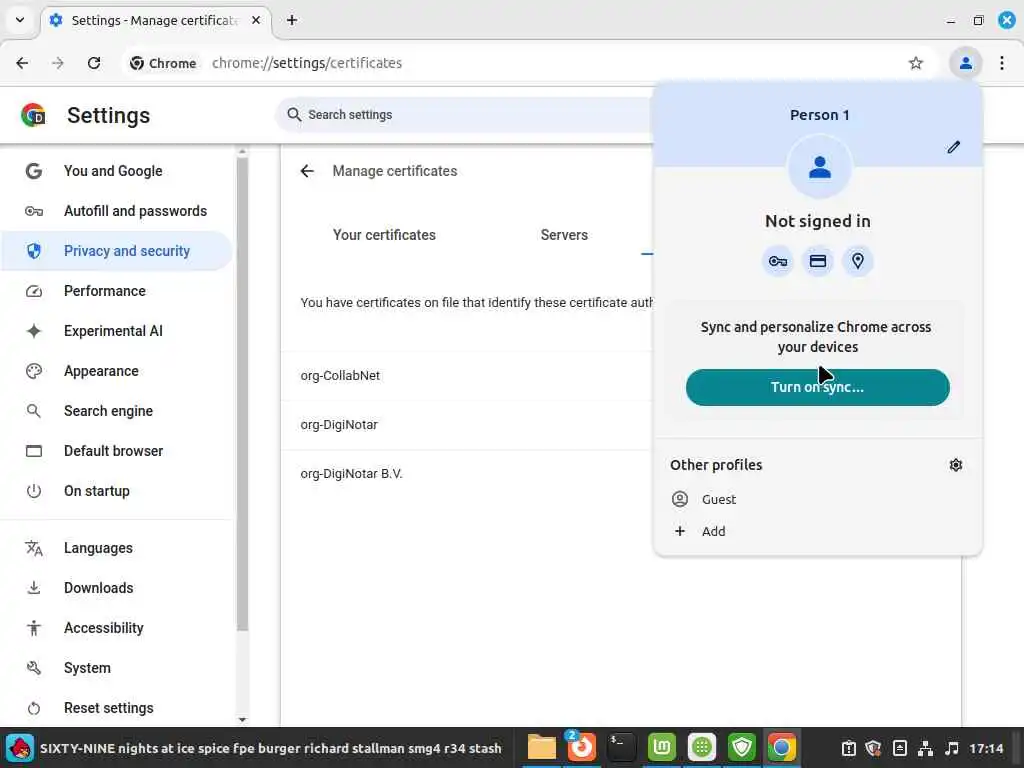Click the Chrome site info chip in address bar
This screenshot has width=1024, height=768.
163,63
